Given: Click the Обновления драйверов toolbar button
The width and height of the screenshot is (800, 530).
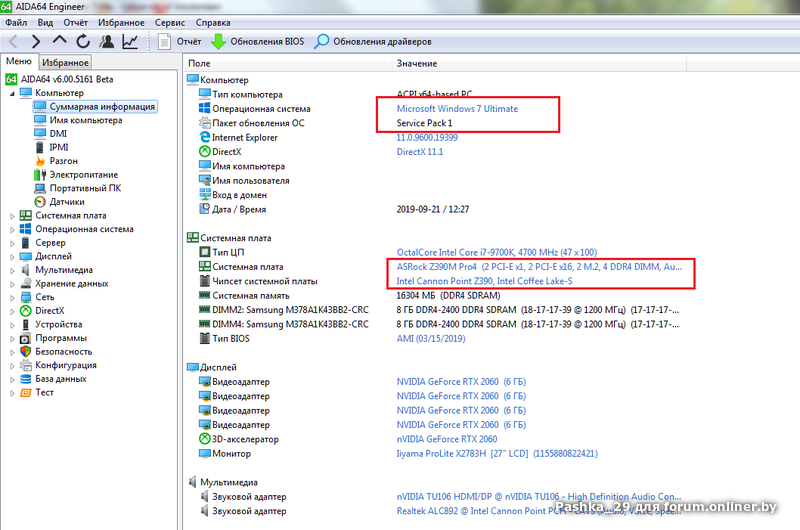Looking at the screenshot, I should point(373,42).
